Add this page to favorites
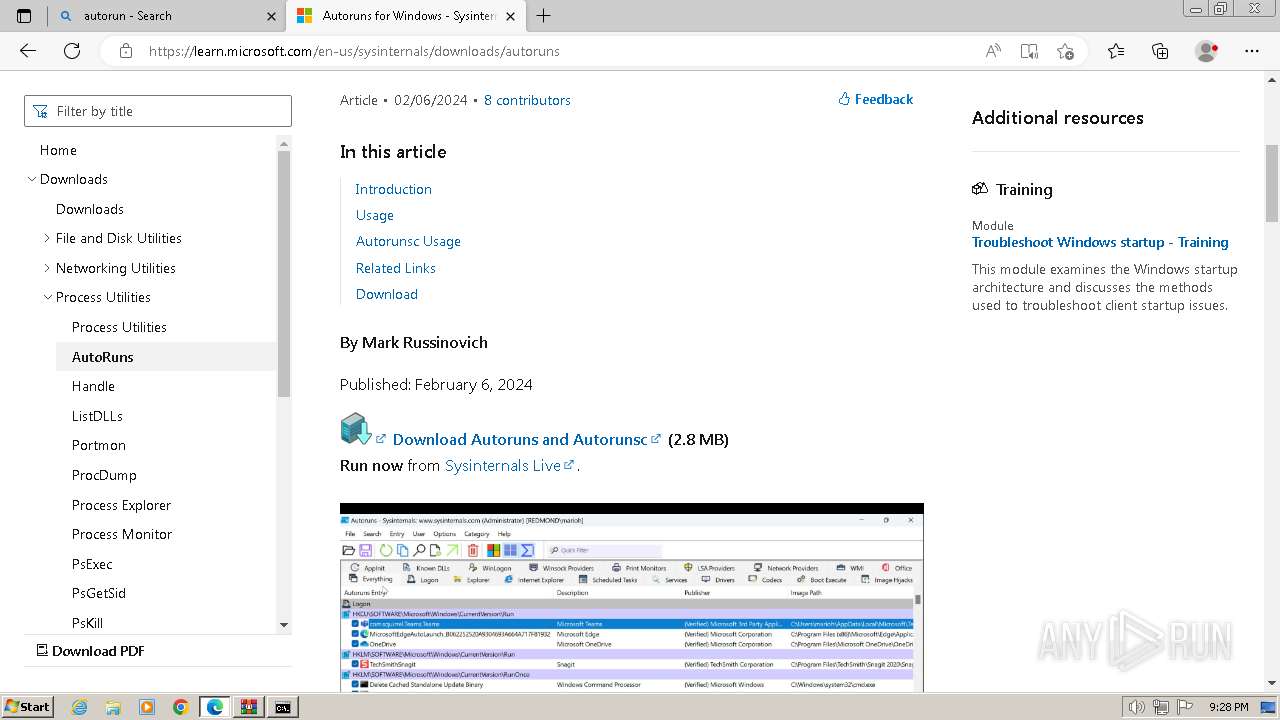The image size is (1280, 720). [x=1065, y=51]
